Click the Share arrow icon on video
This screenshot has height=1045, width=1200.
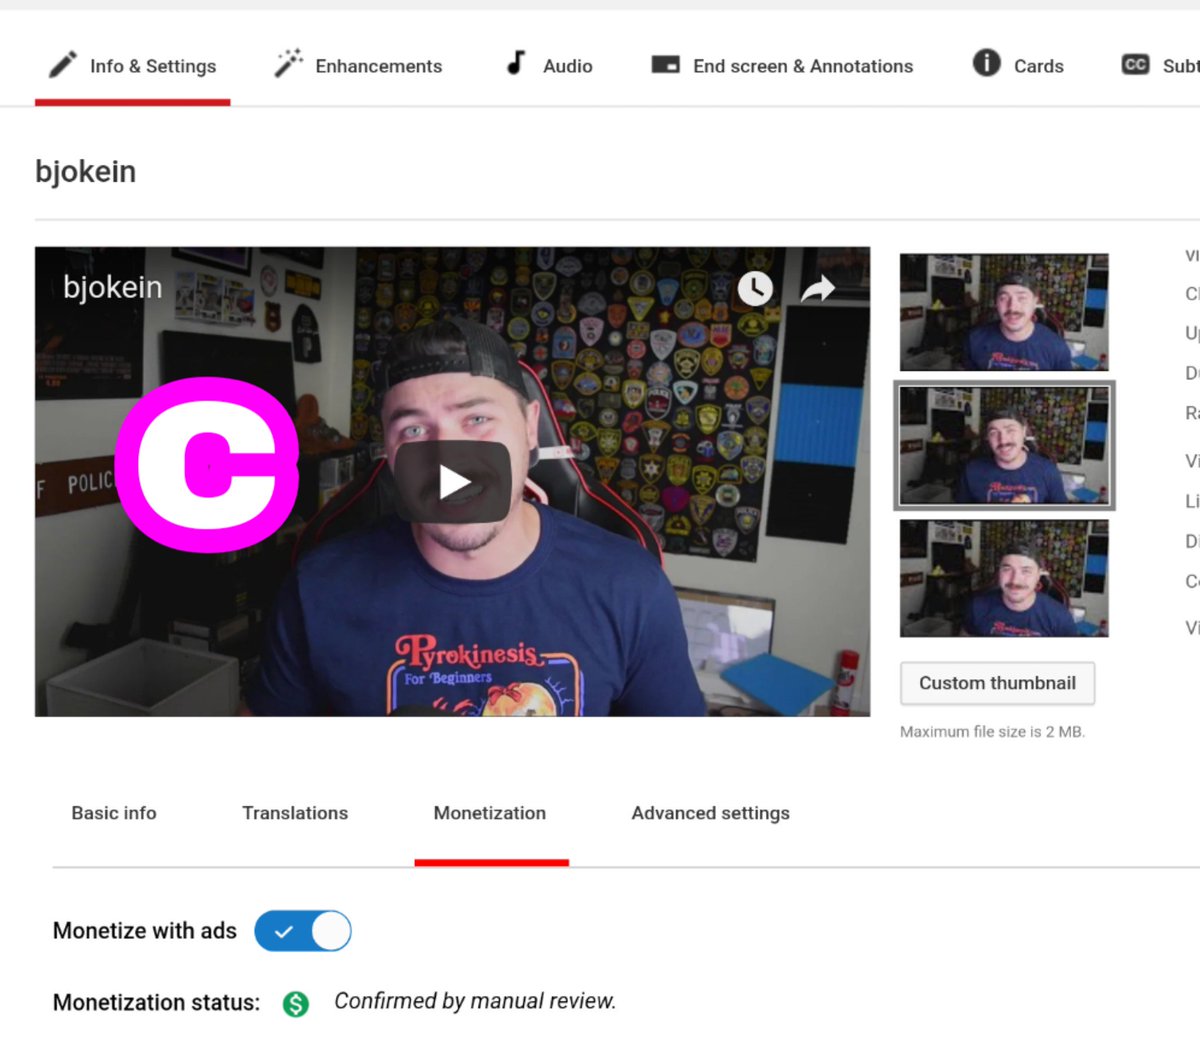(818, 289)
